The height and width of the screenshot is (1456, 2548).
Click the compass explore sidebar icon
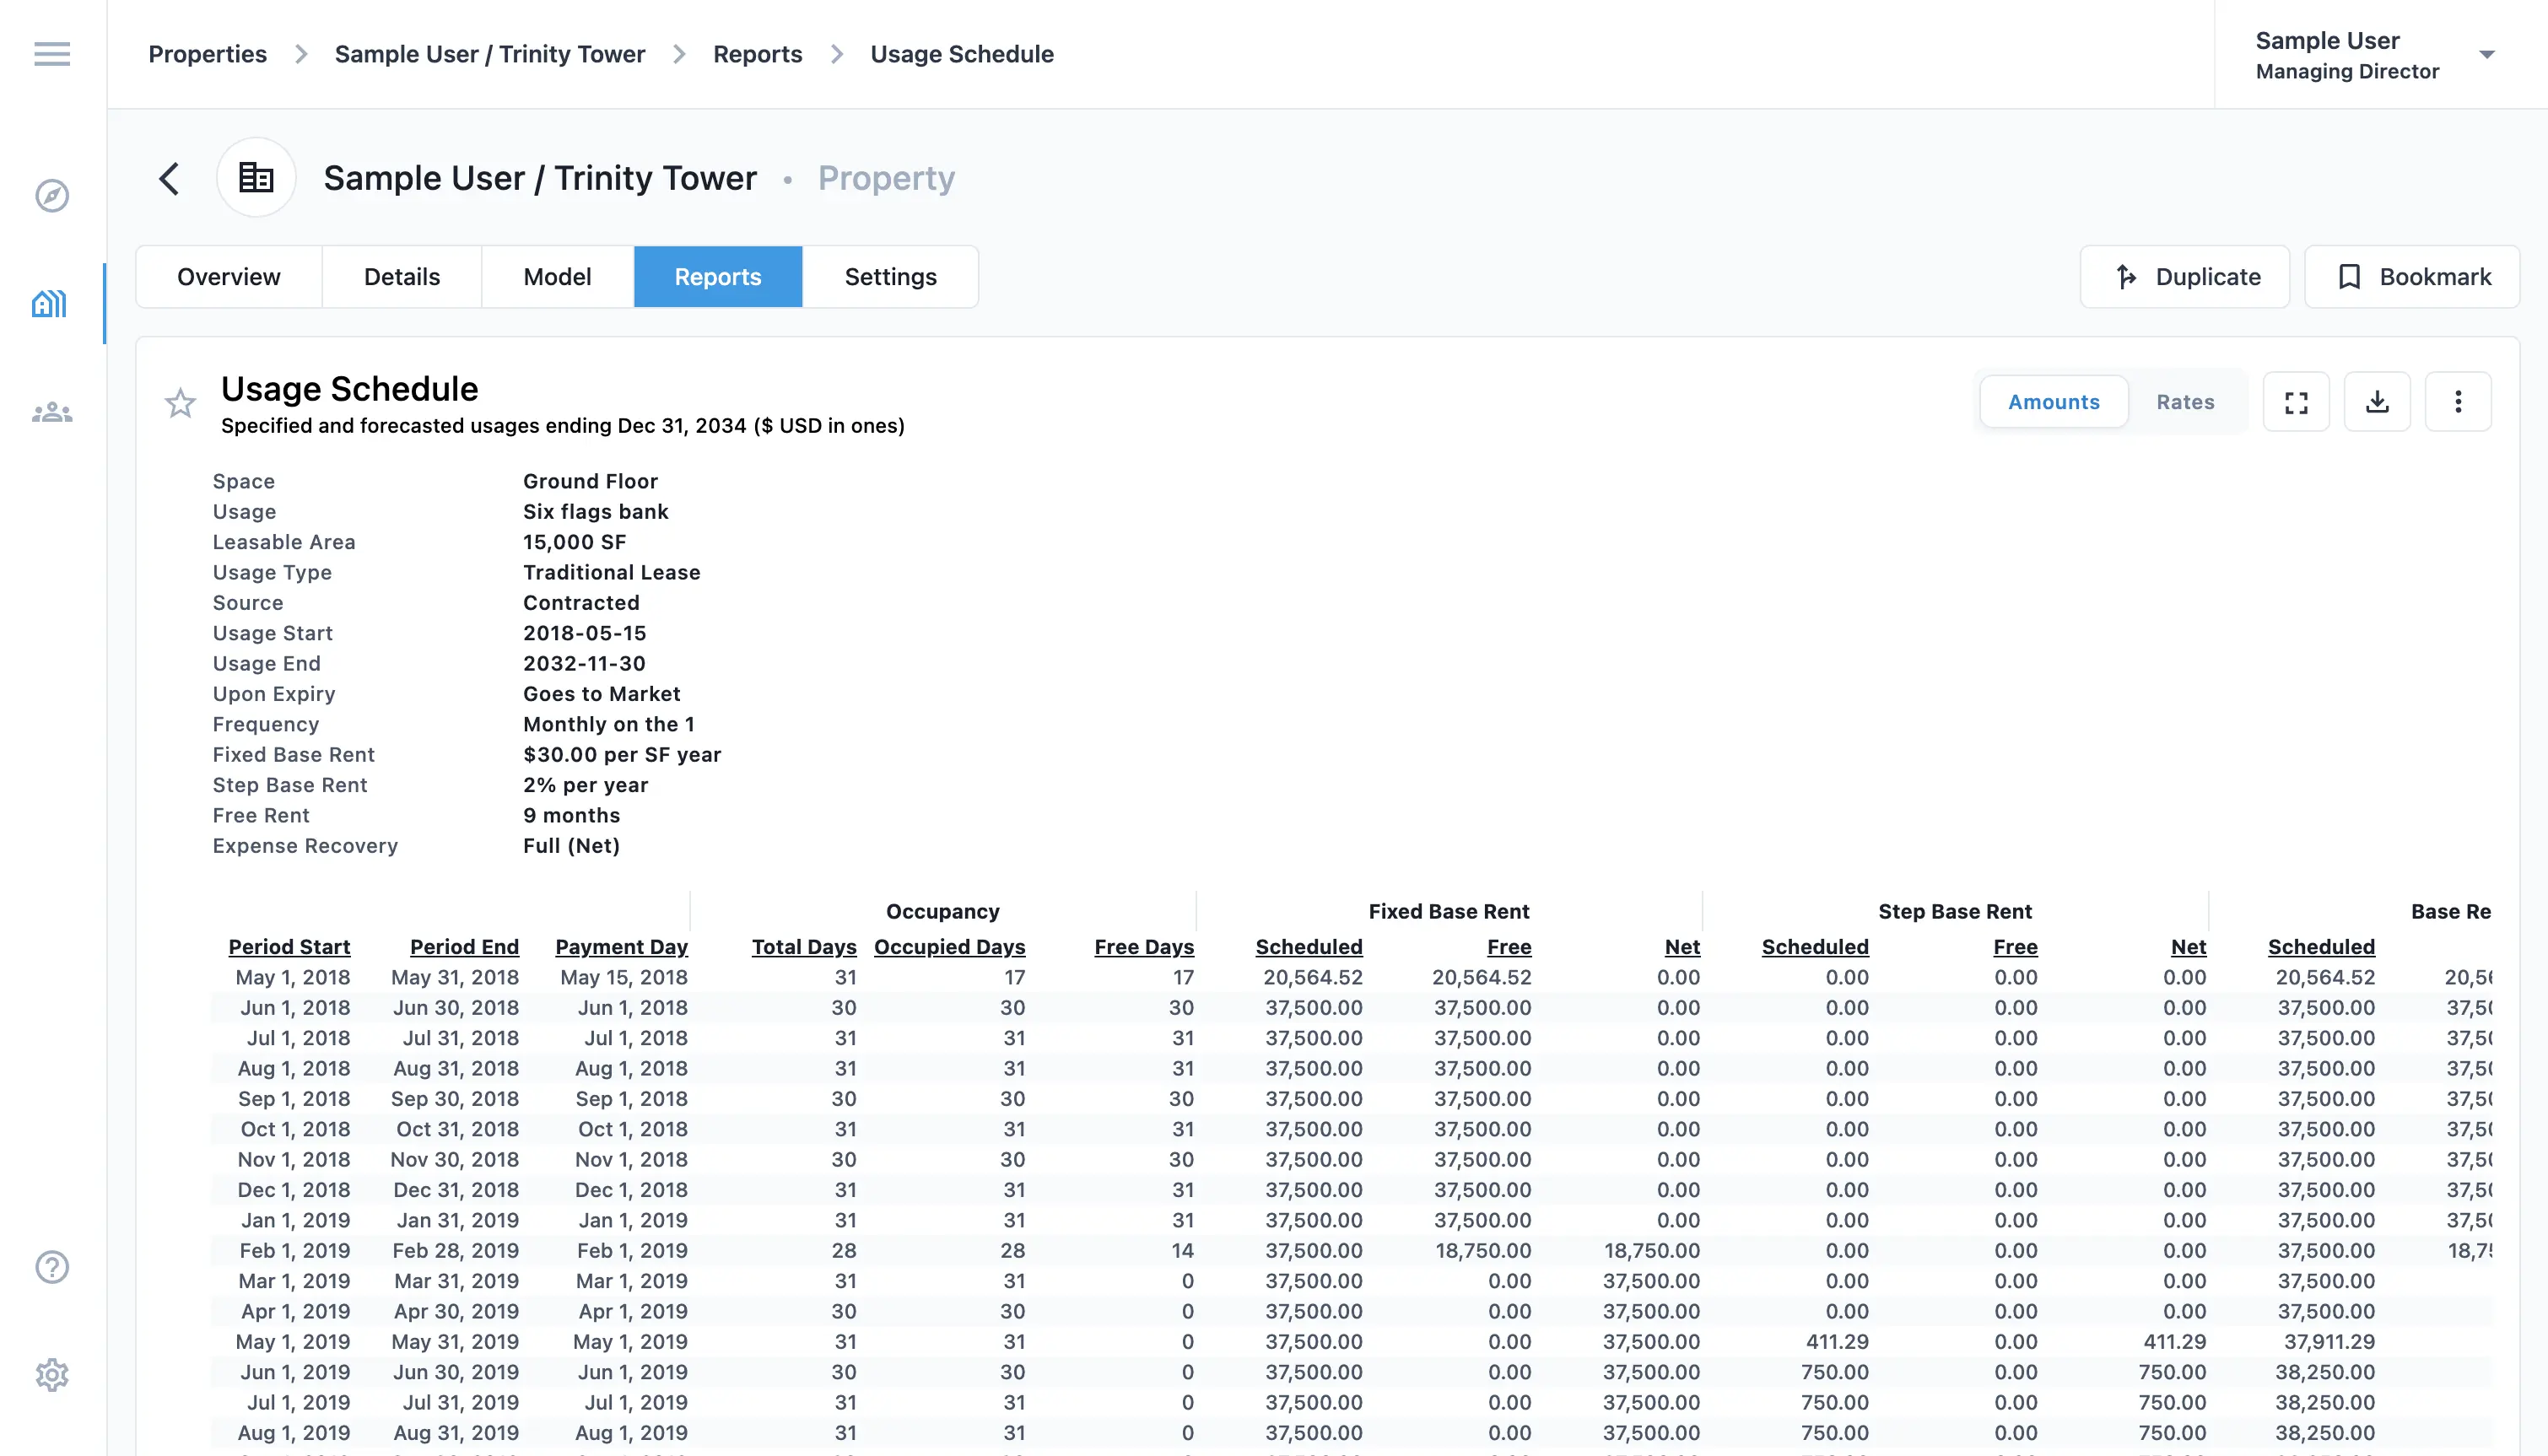coord(52,196)
